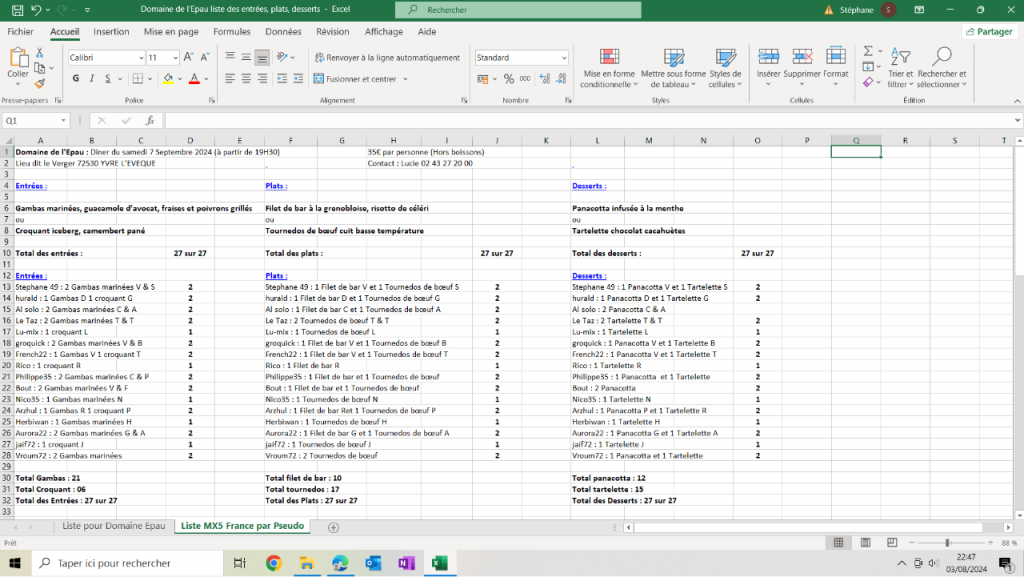Click increase decimal icon

tap(545, 79)
